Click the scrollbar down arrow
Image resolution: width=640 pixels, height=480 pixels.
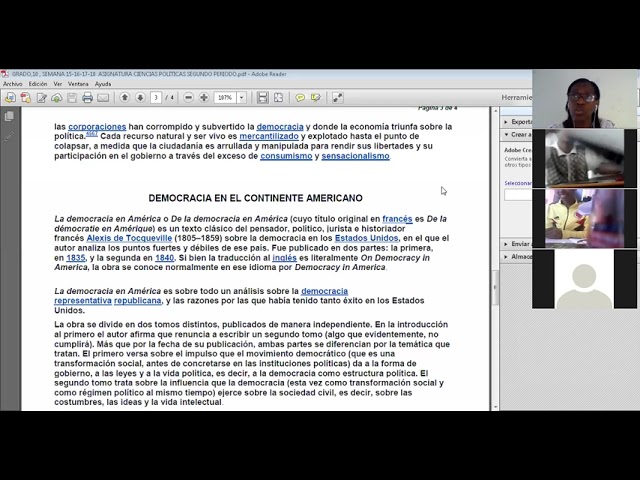(496, 407)
